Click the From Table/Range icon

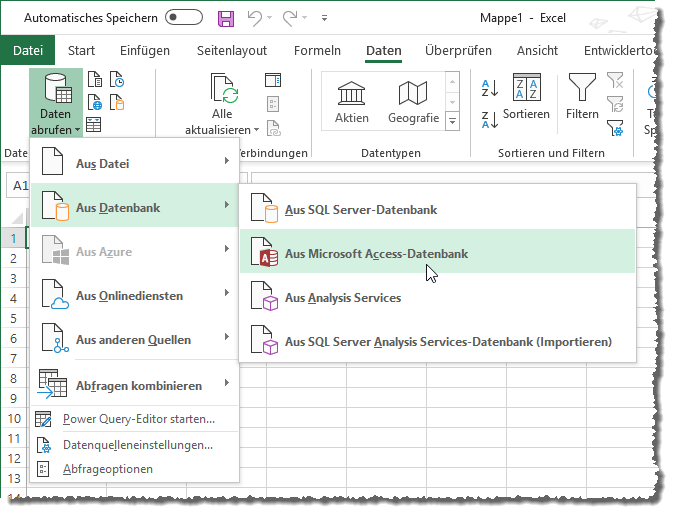(x=94, y=125)
